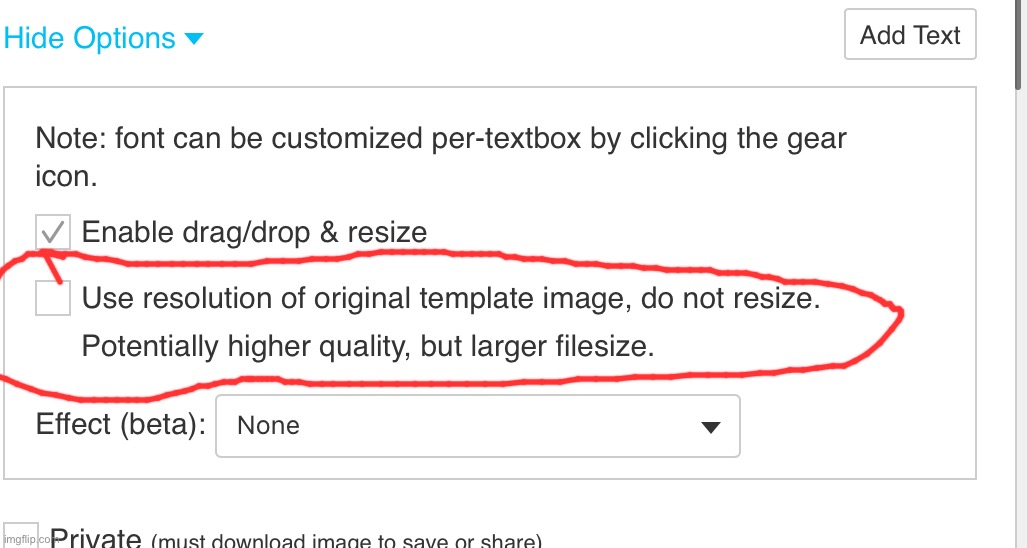Click the Private label text
Image resolution: width=1027 pixels, height=548 pixels.
point(97,539)
